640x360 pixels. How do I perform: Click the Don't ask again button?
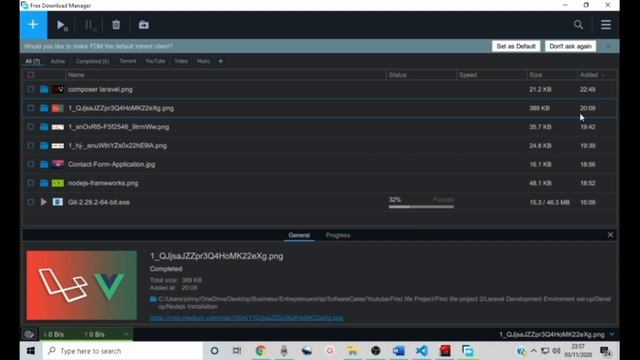tap(570, 46)
